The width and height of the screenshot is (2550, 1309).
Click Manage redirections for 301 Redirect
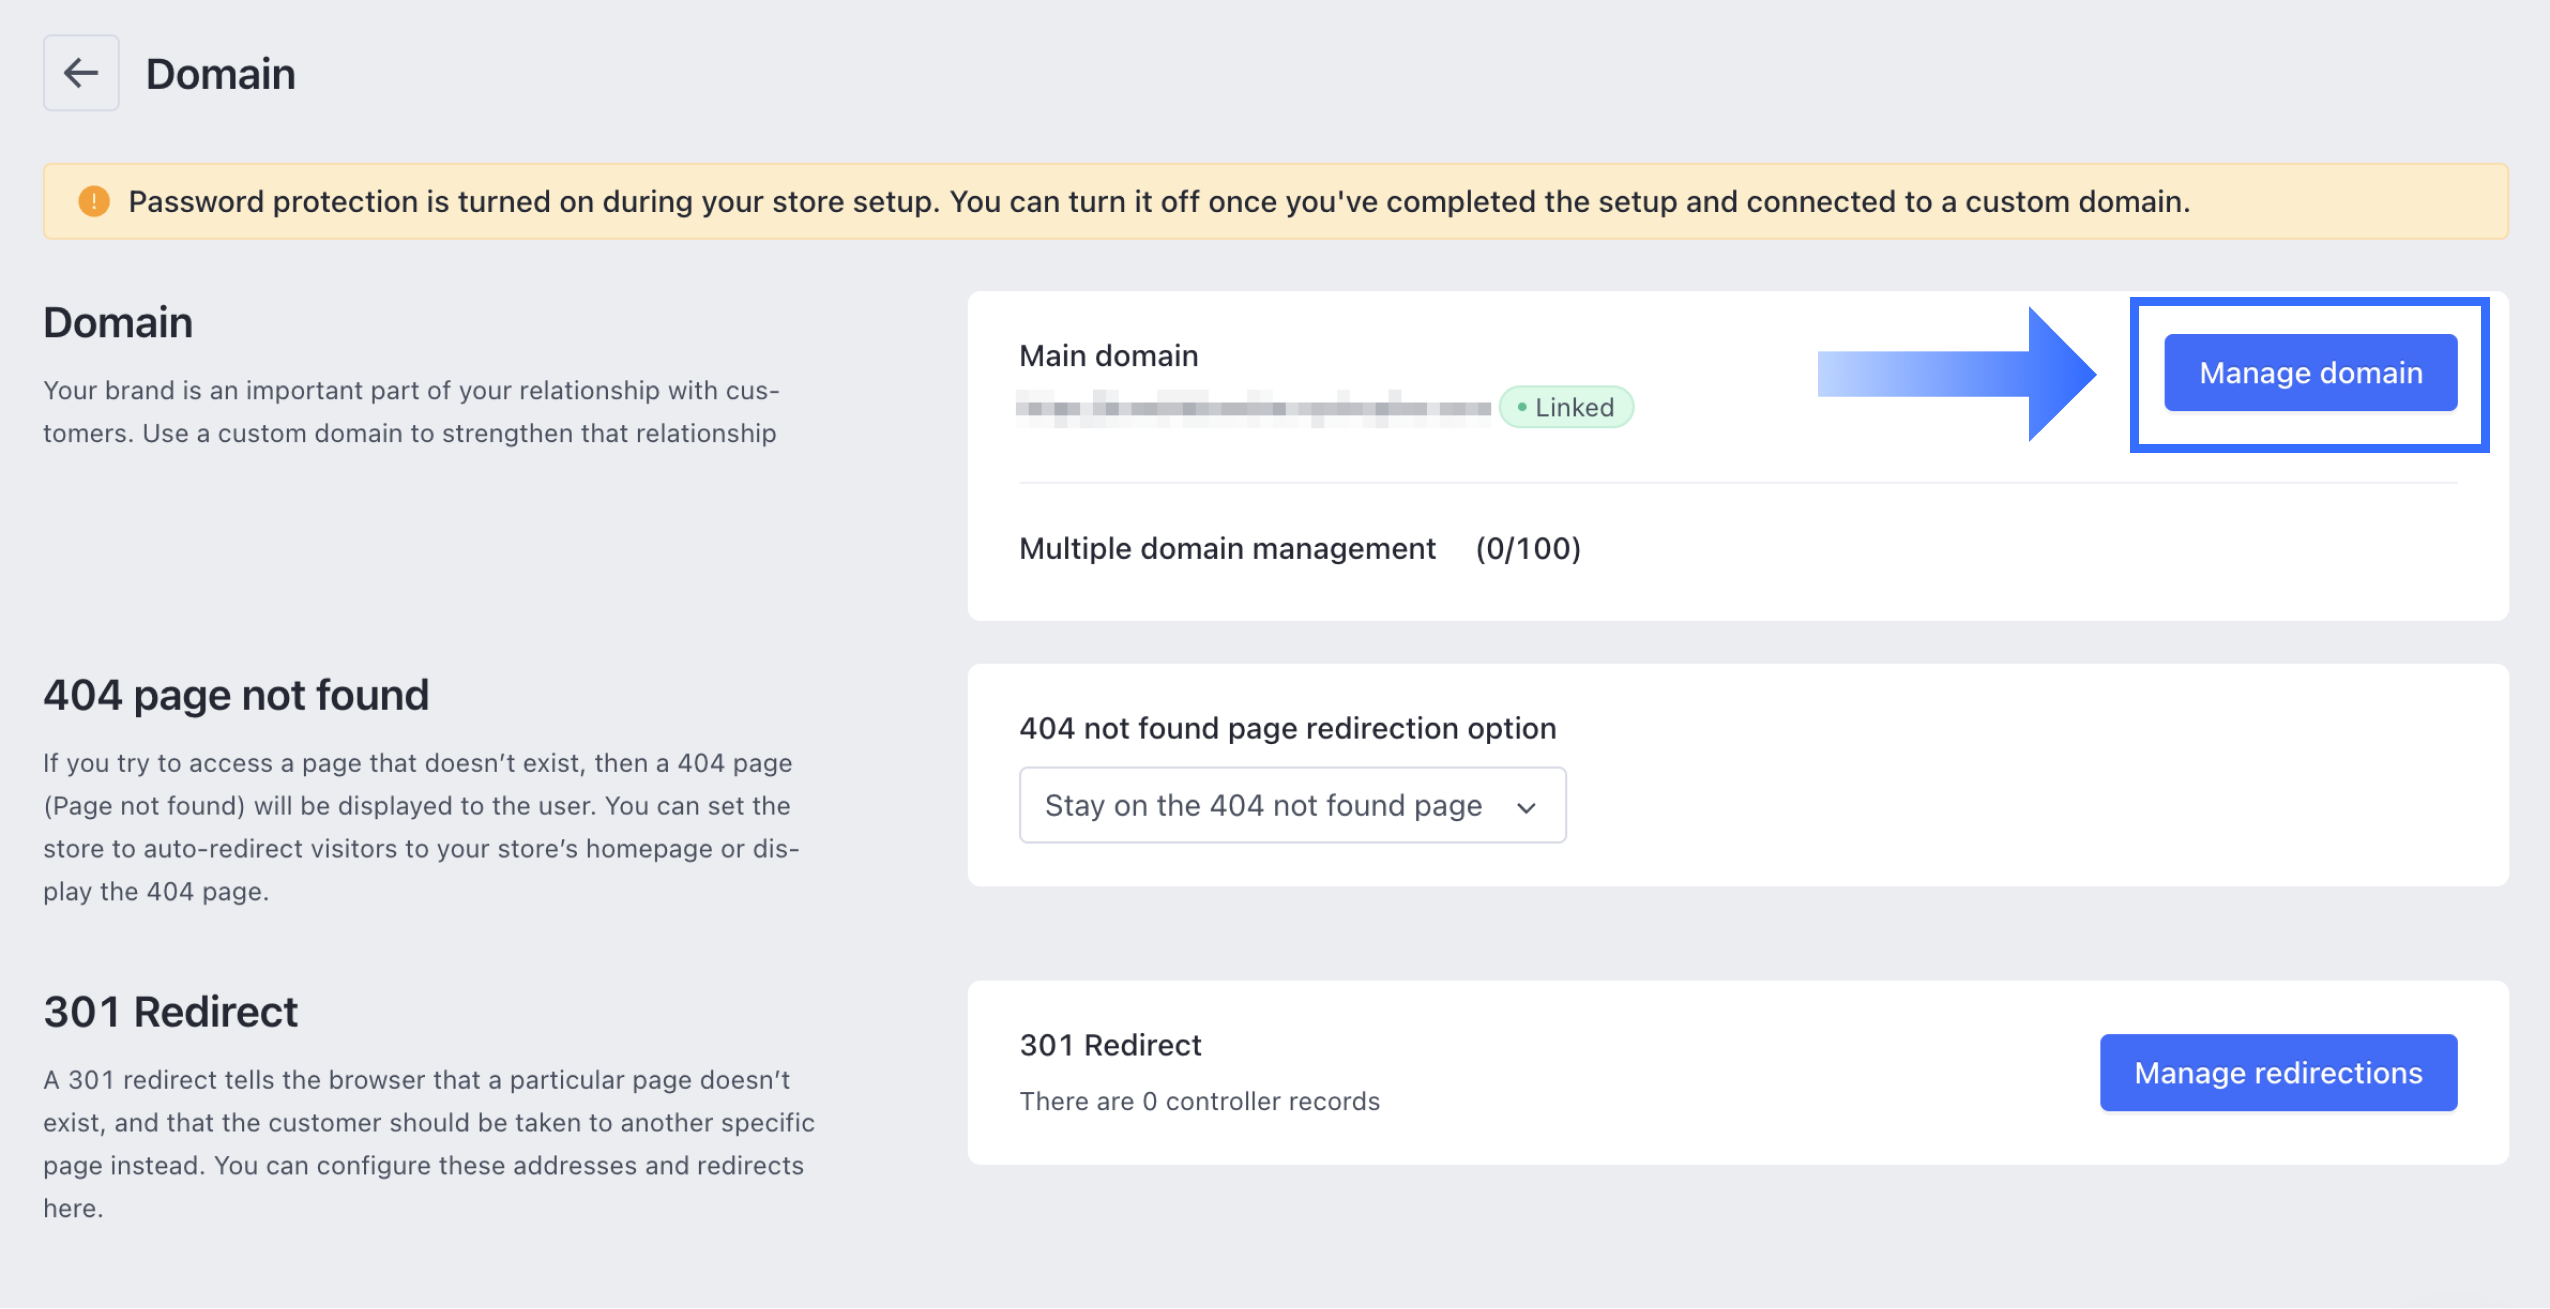pos(2278,1072)
